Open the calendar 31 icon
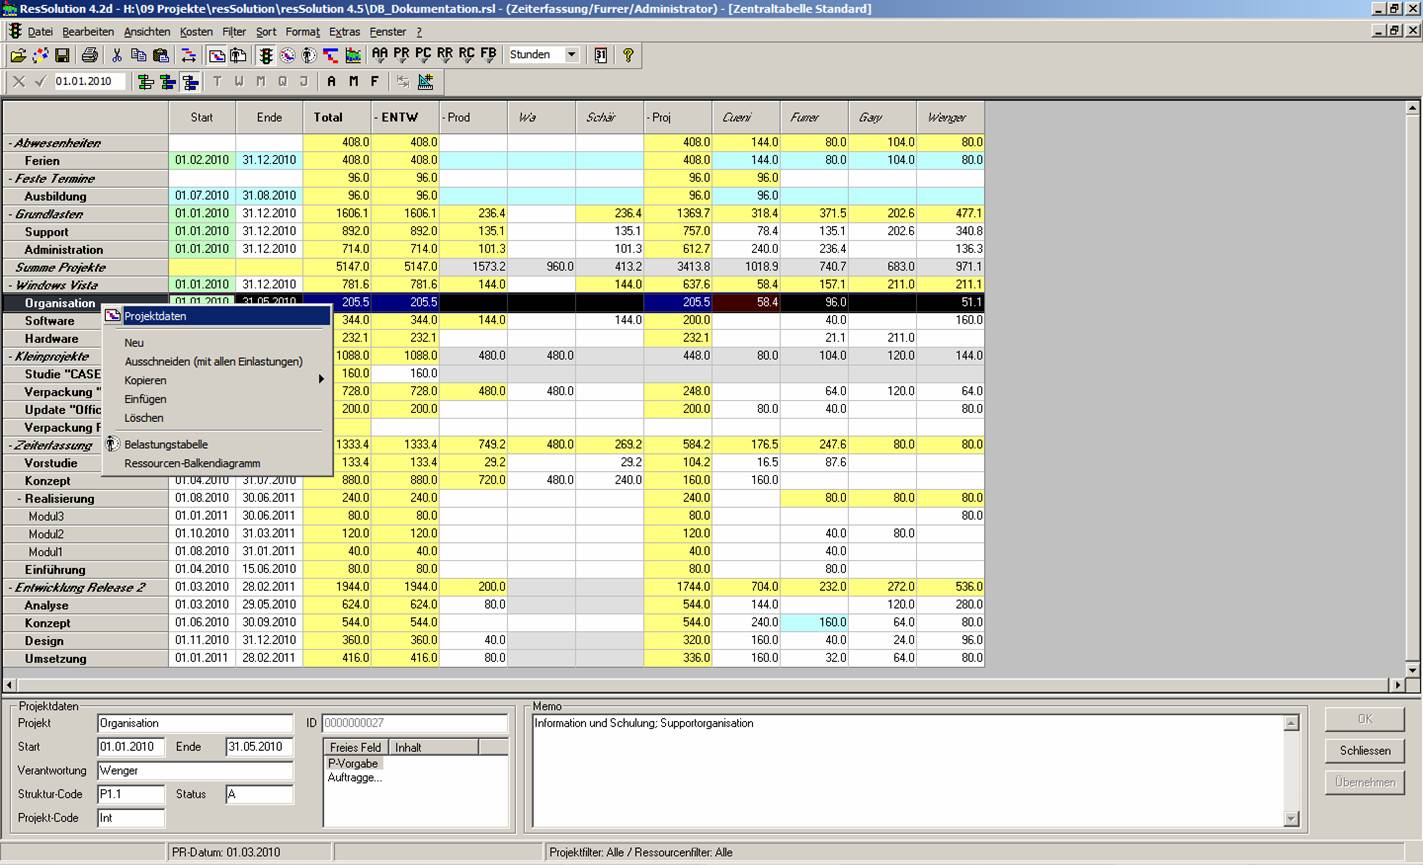 600,55
